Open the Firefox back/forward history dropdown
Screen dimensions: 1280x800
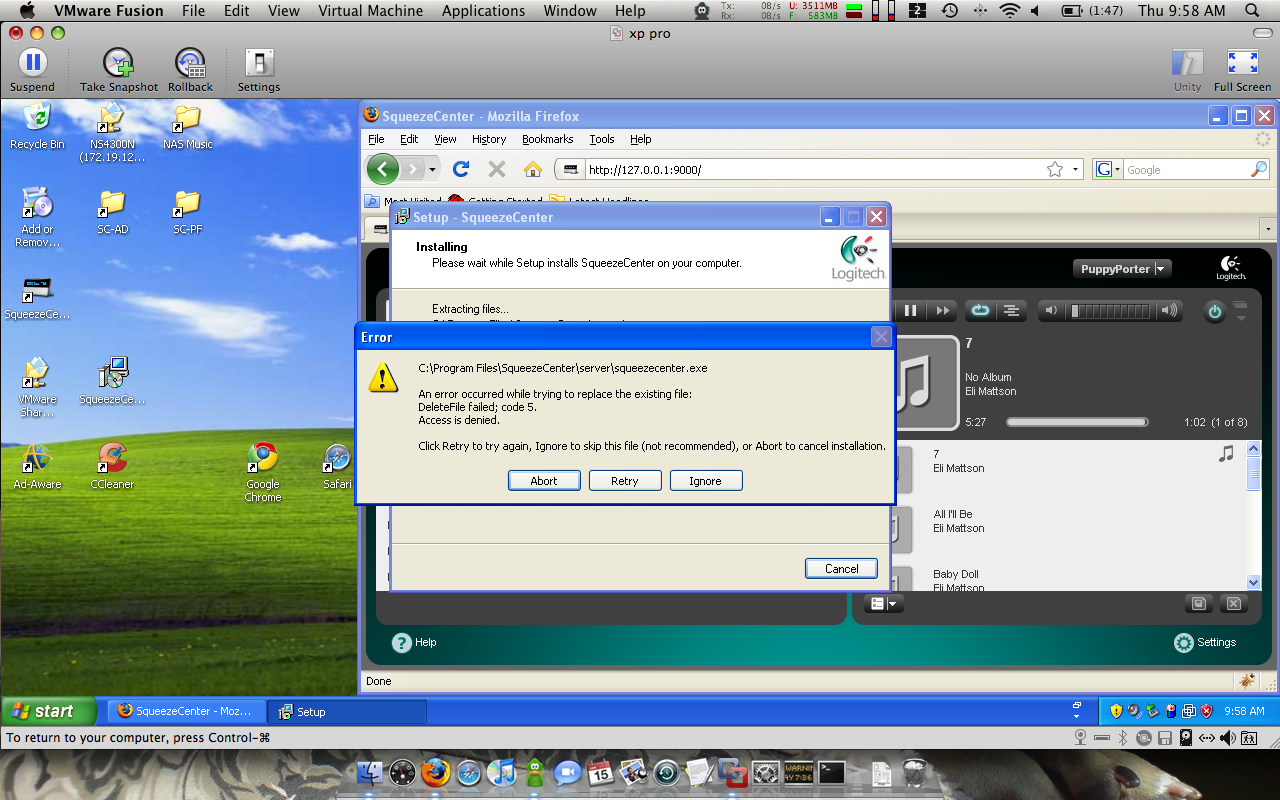click(x=433, y=170)
